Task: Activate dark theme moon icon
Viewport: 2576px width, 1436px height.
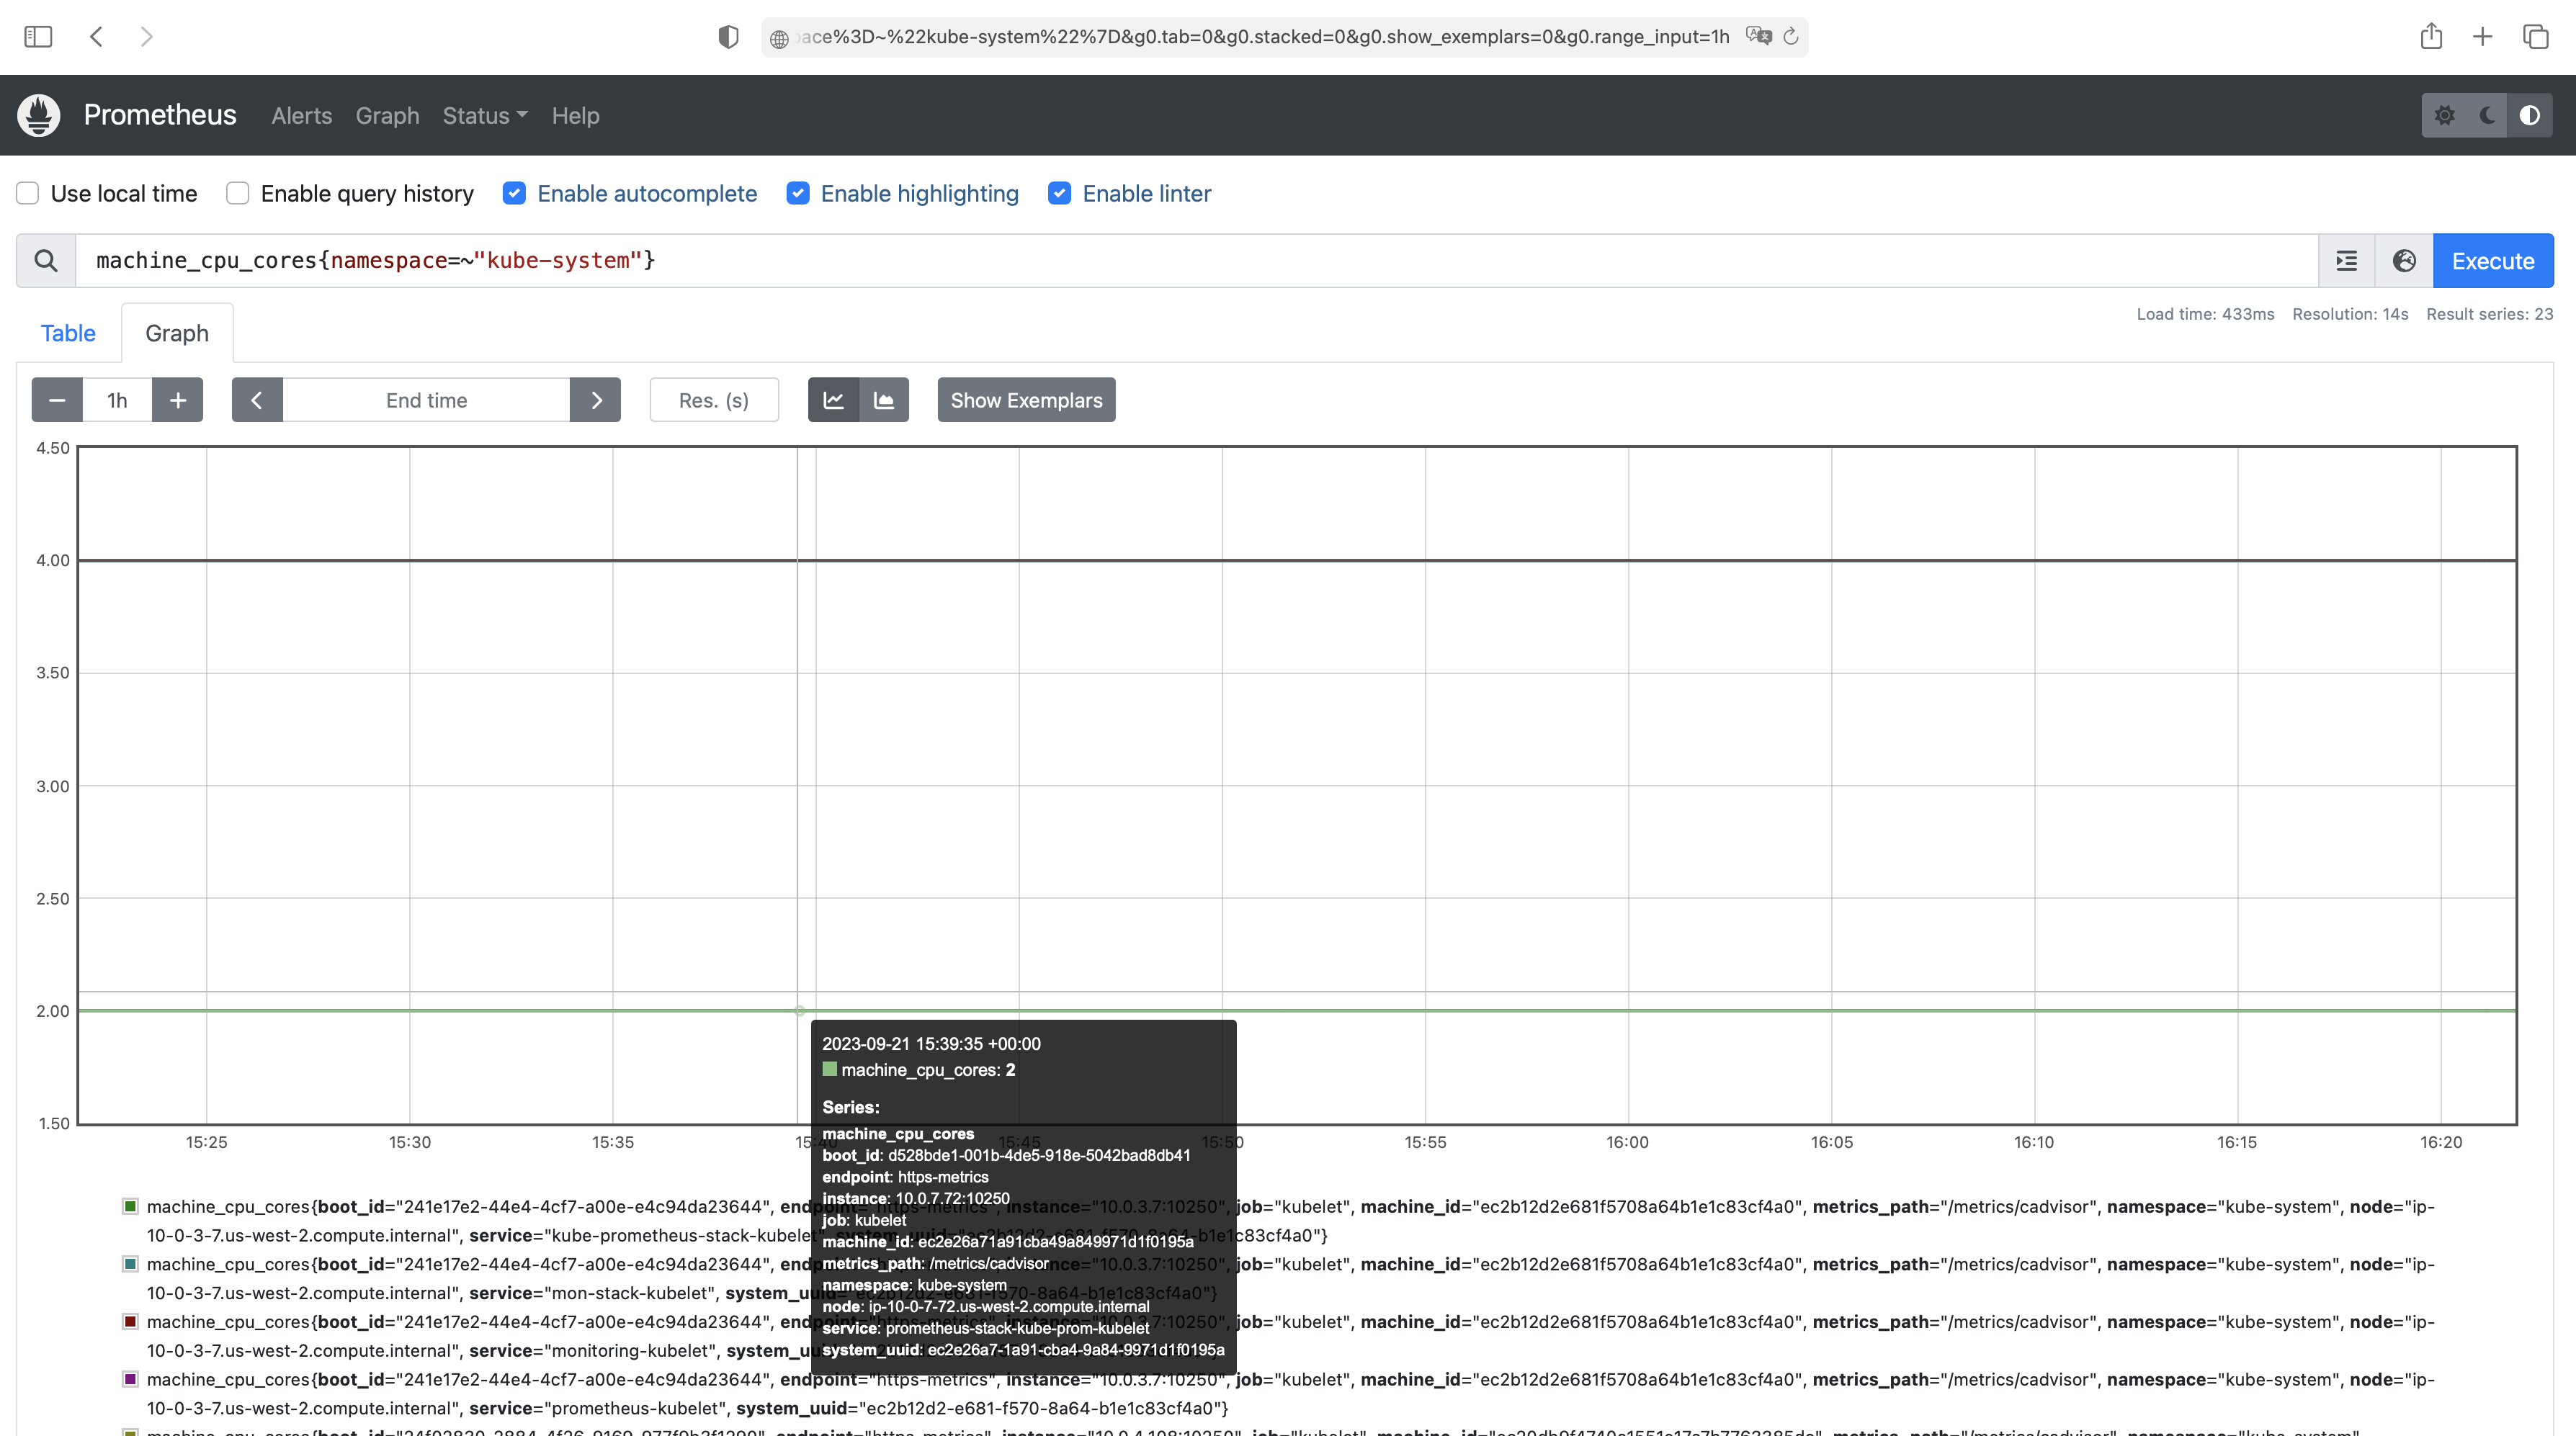Action: pyautogui.click(x=2487, y=115)
